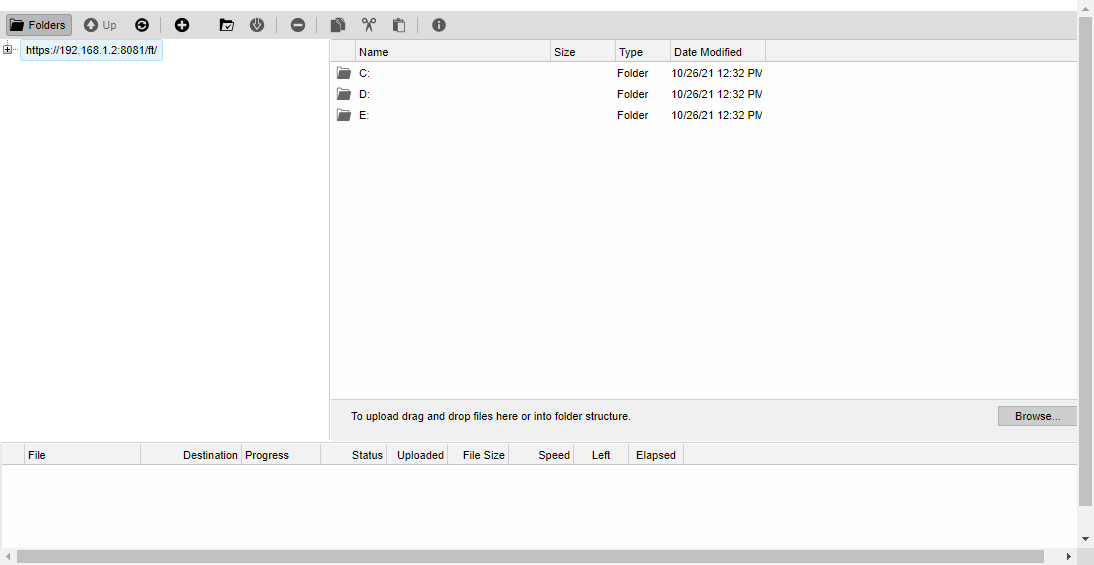
Task: Click the date modified cell for D:
Action: point(717,94)
